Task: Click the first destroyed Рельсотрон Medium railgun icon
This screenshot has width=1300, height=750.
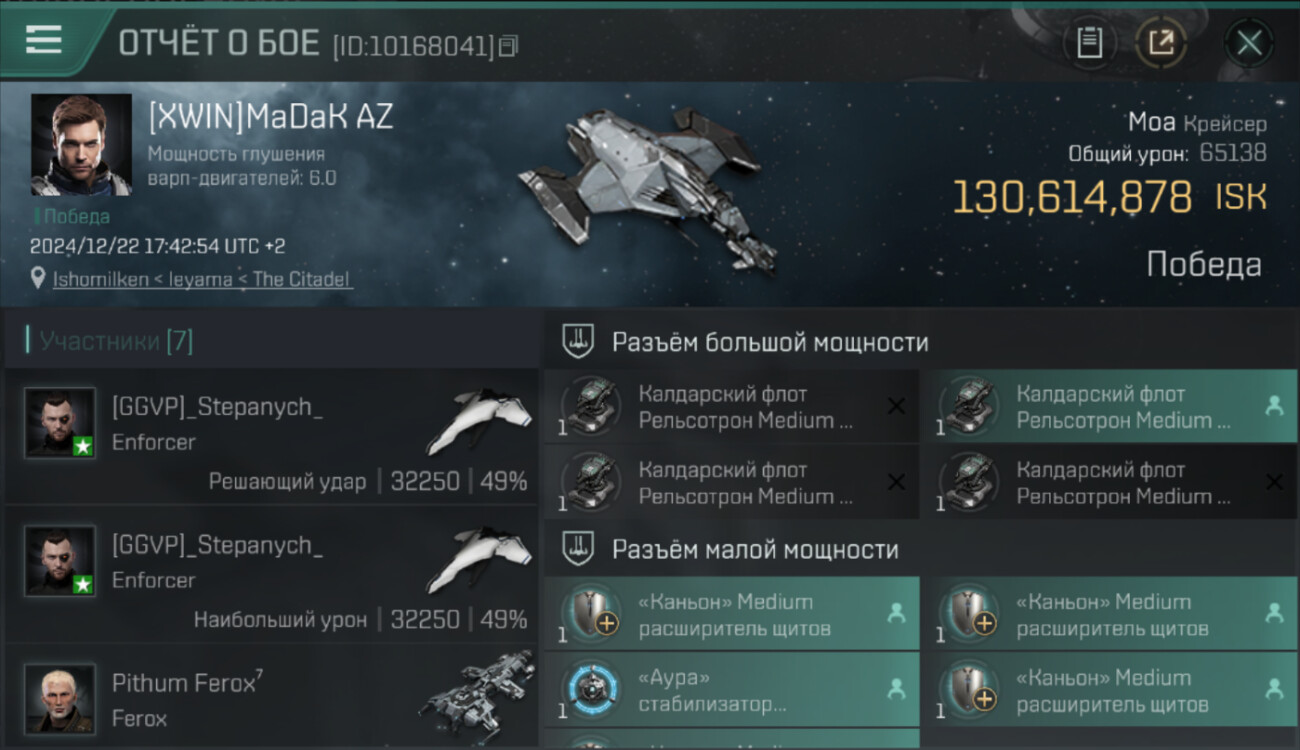Action: click(590, 406)
